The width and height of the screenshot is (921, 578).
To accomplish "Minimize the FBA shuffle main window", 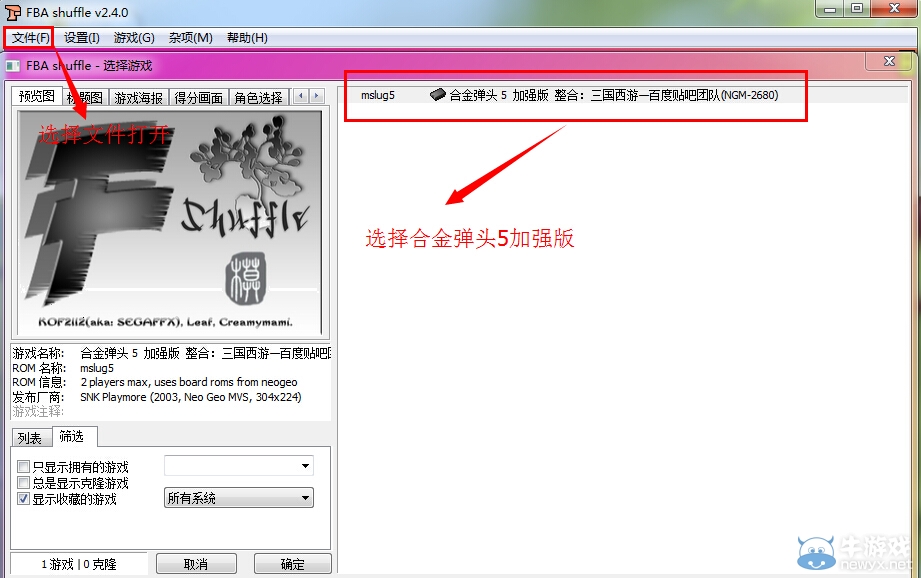I will click(x=830, y=8).
